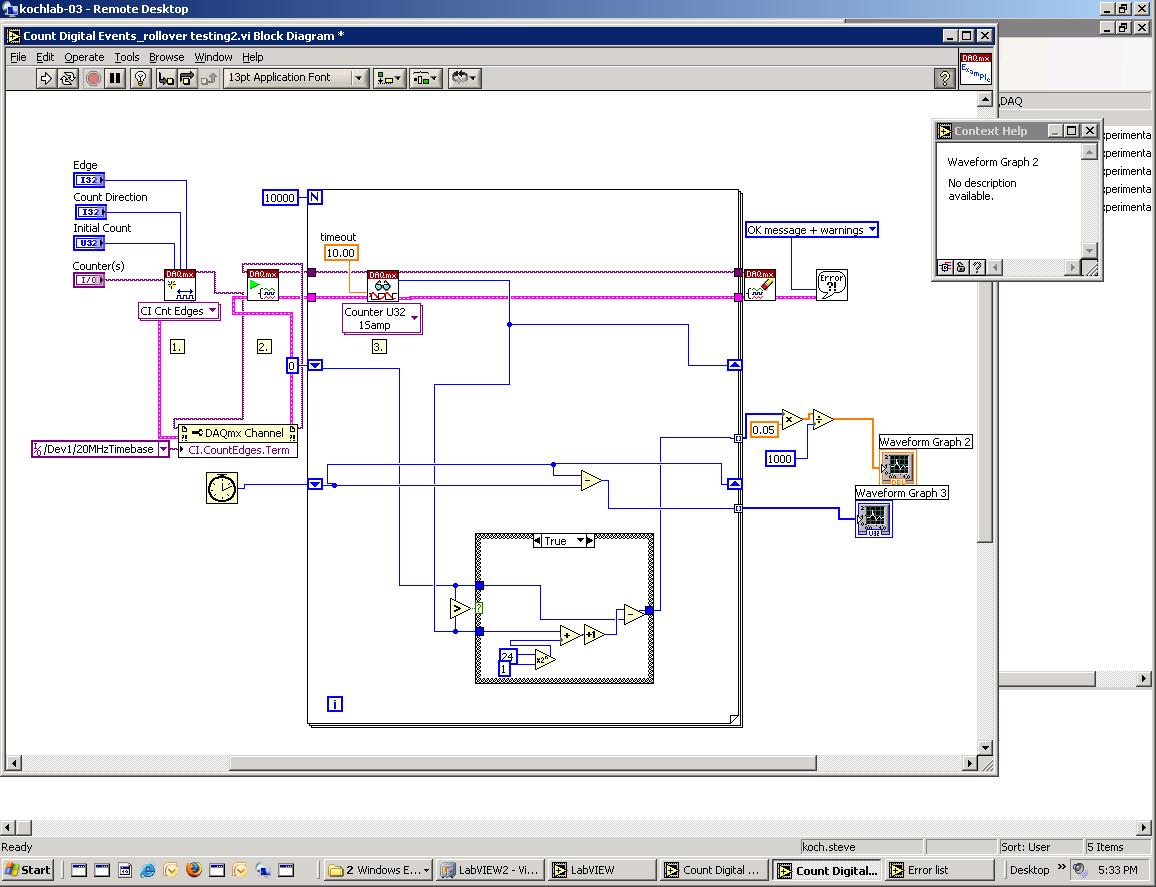
Task: Toggle the Context Help lock icon
Action: pyautogui.click(x=960, y=267)
